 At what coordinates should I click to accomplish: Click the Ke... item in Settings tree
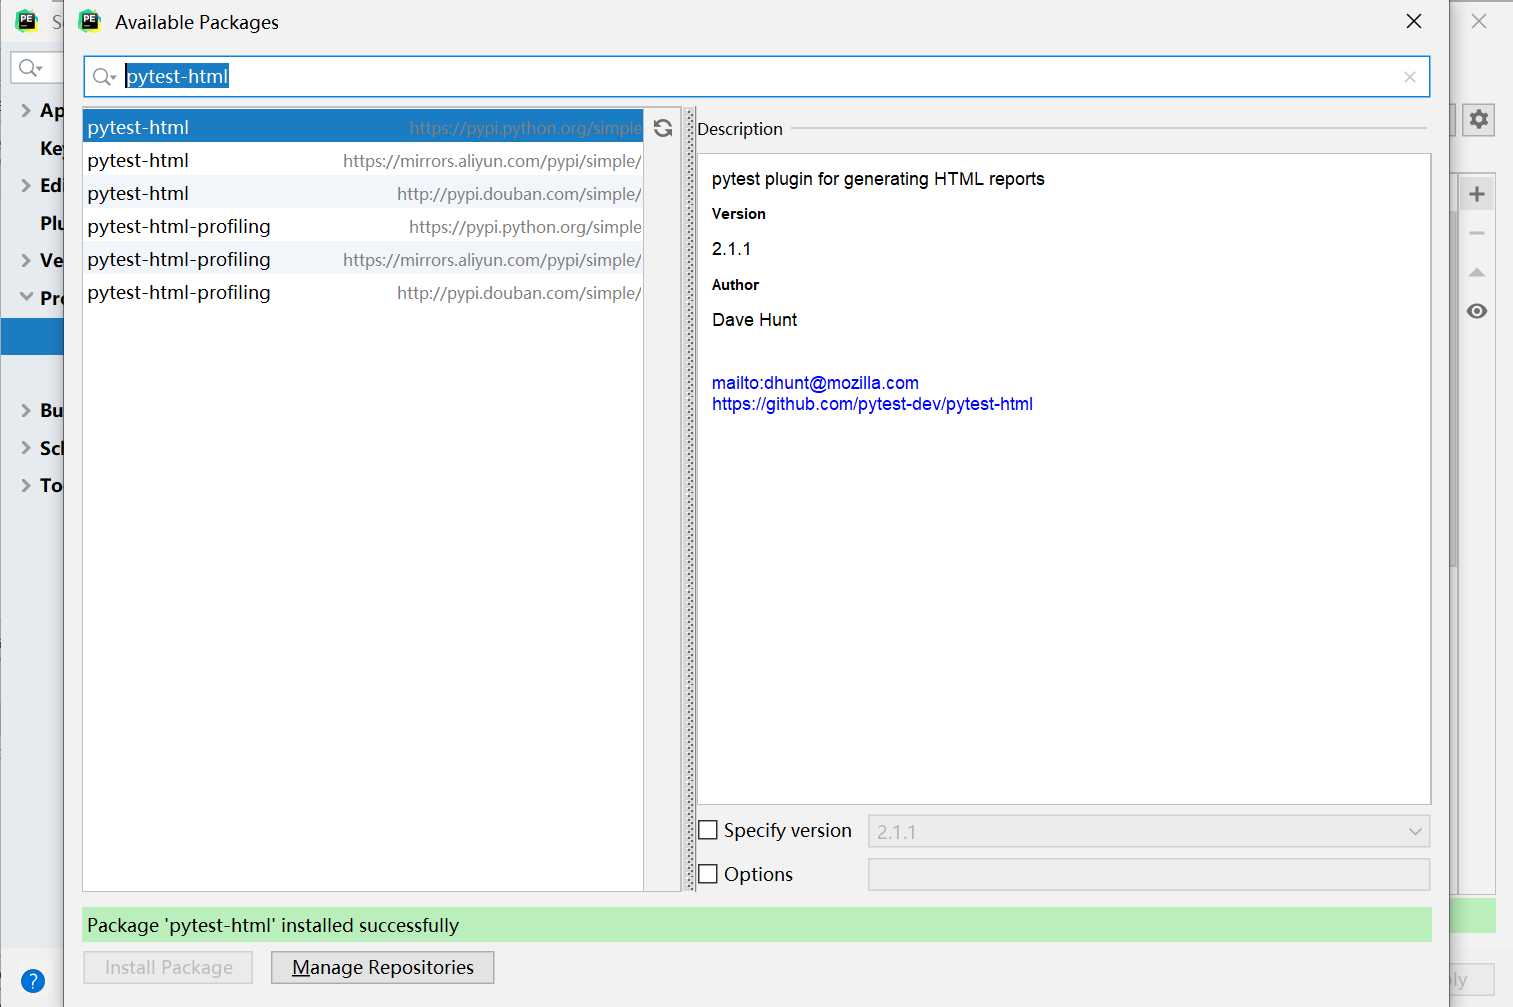tap(51, 148)
